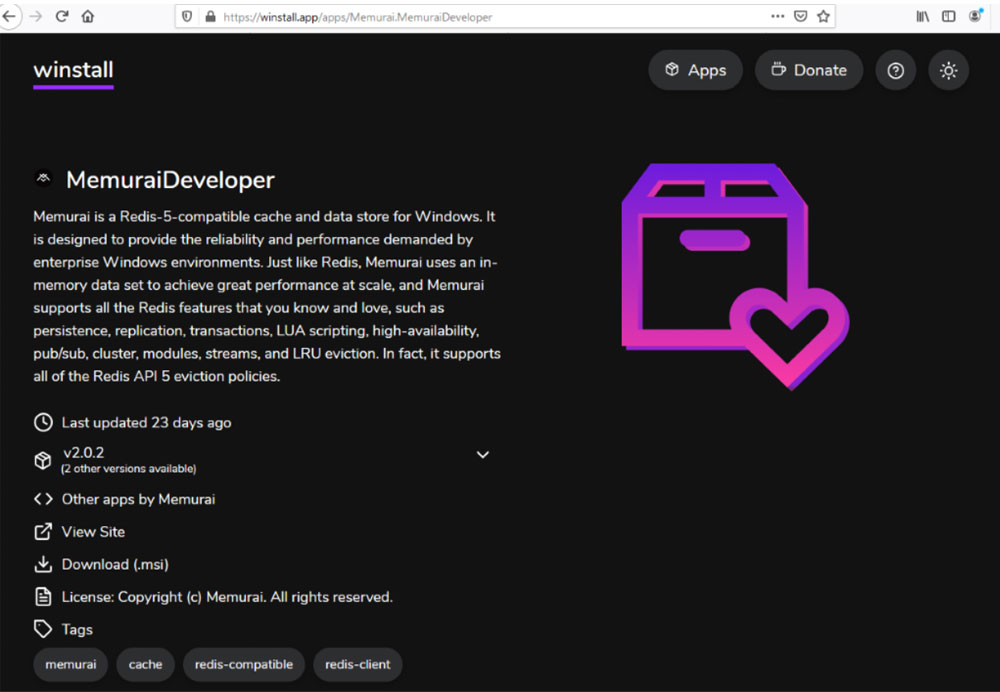The height and width of the screenshot is (692, 1000).
Task: Click the winstall logo
Action: click(x=73, y=71)
